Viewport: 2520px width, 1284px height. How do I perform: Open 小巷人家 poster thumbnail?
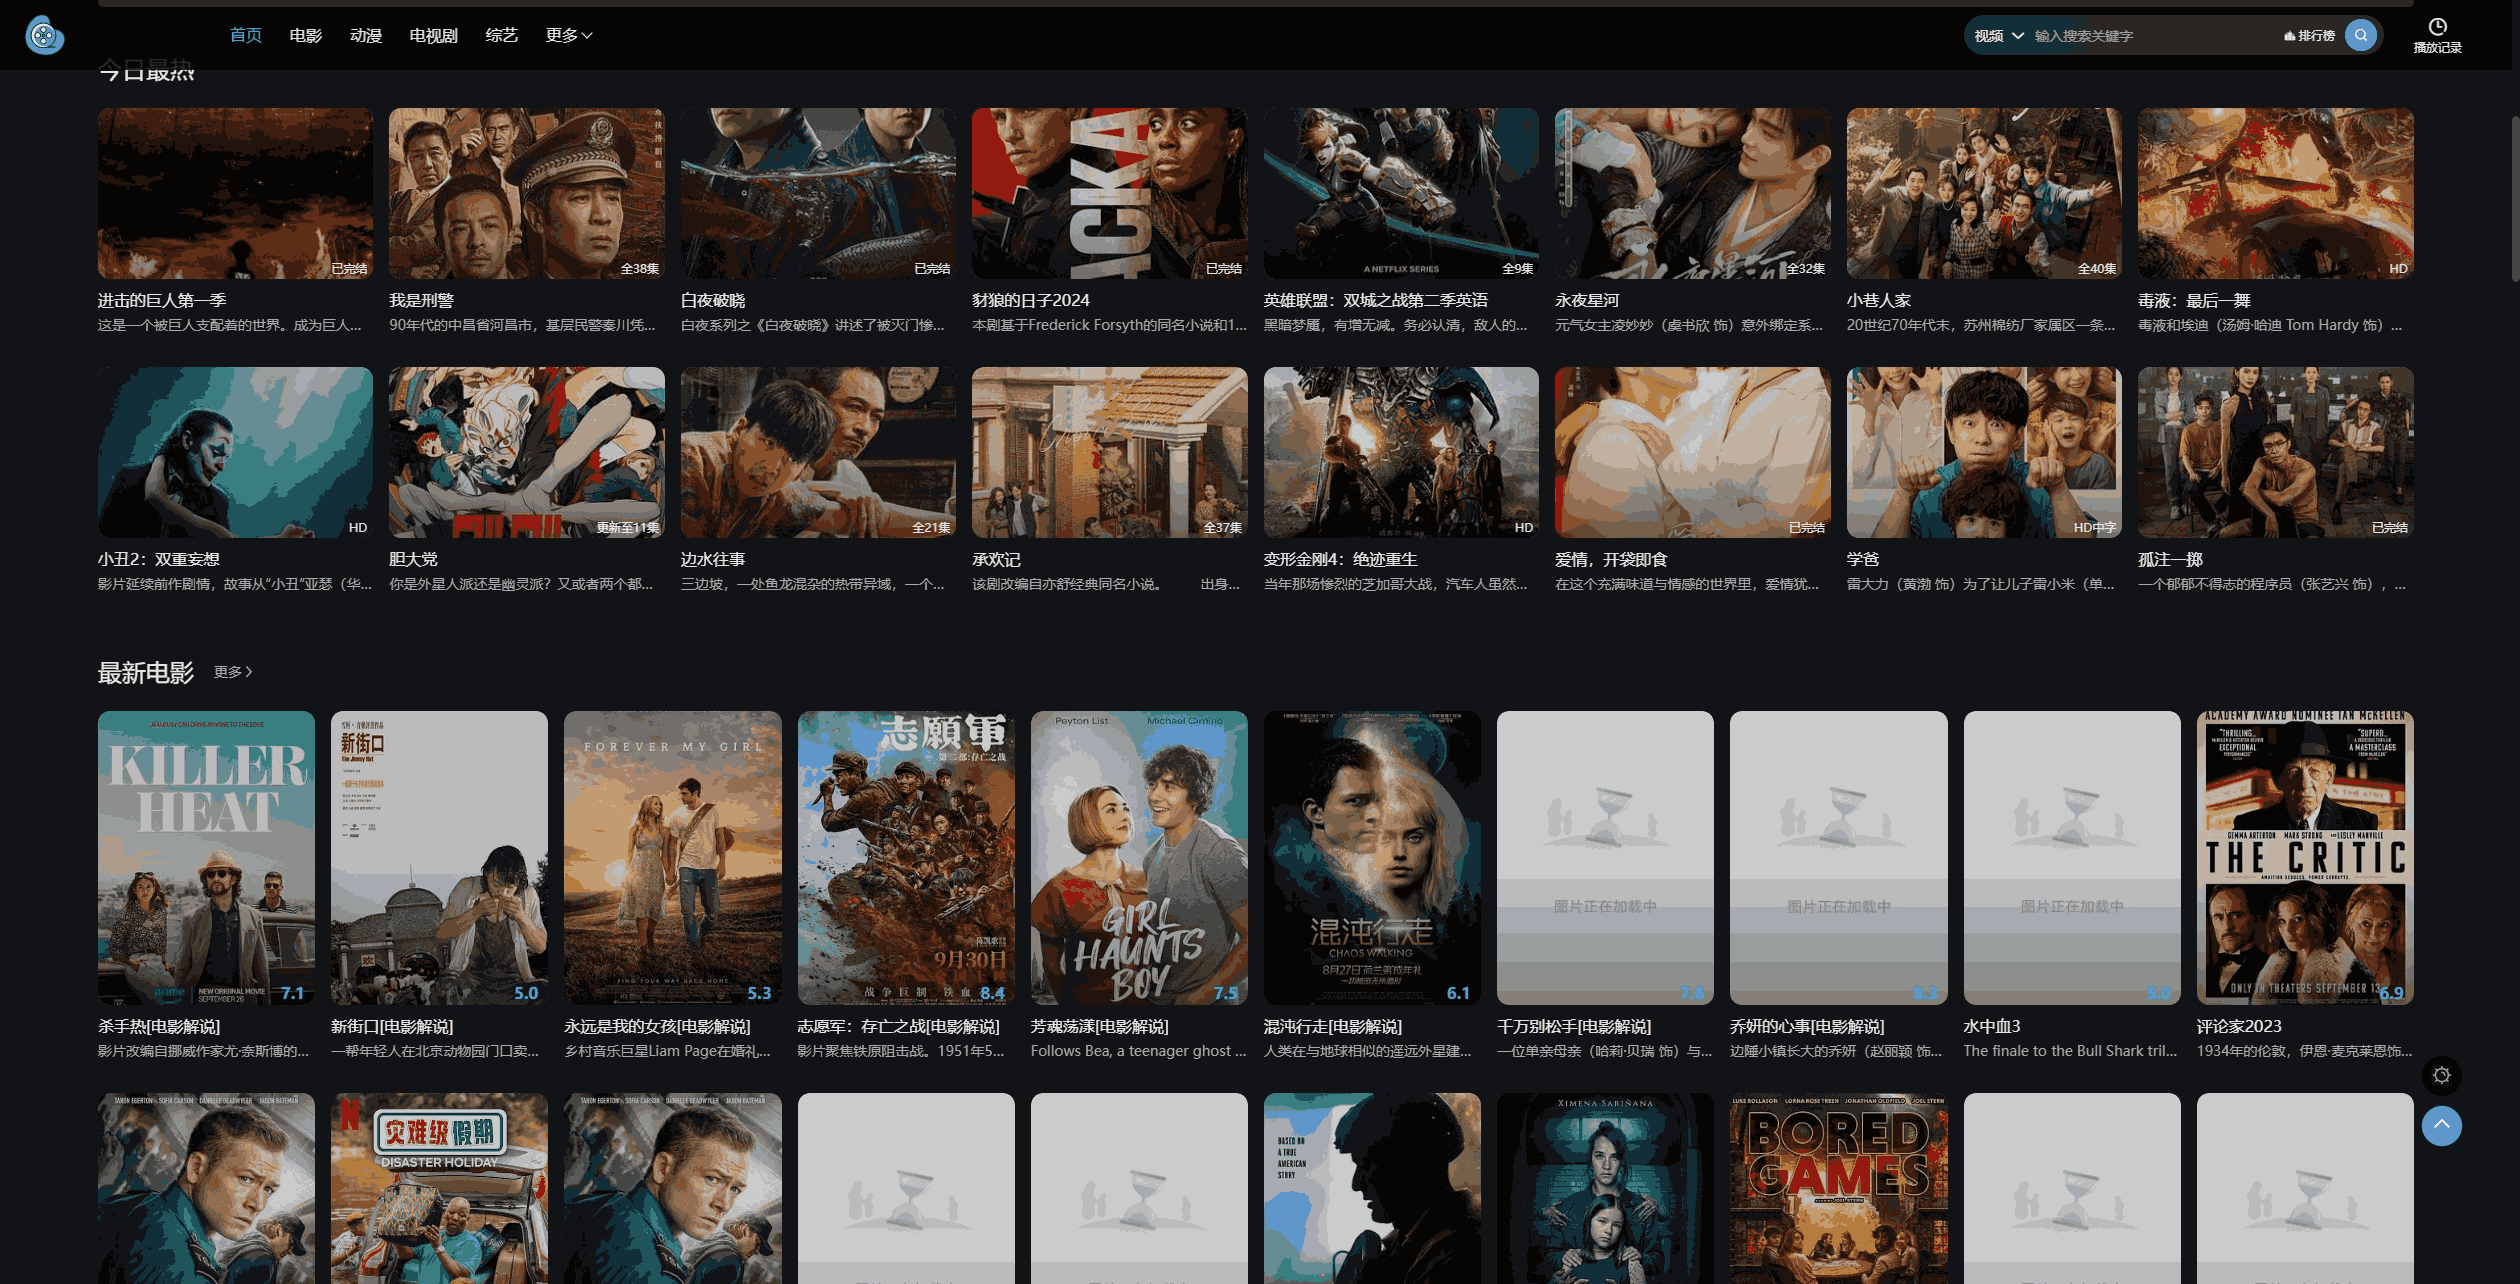1984,193
